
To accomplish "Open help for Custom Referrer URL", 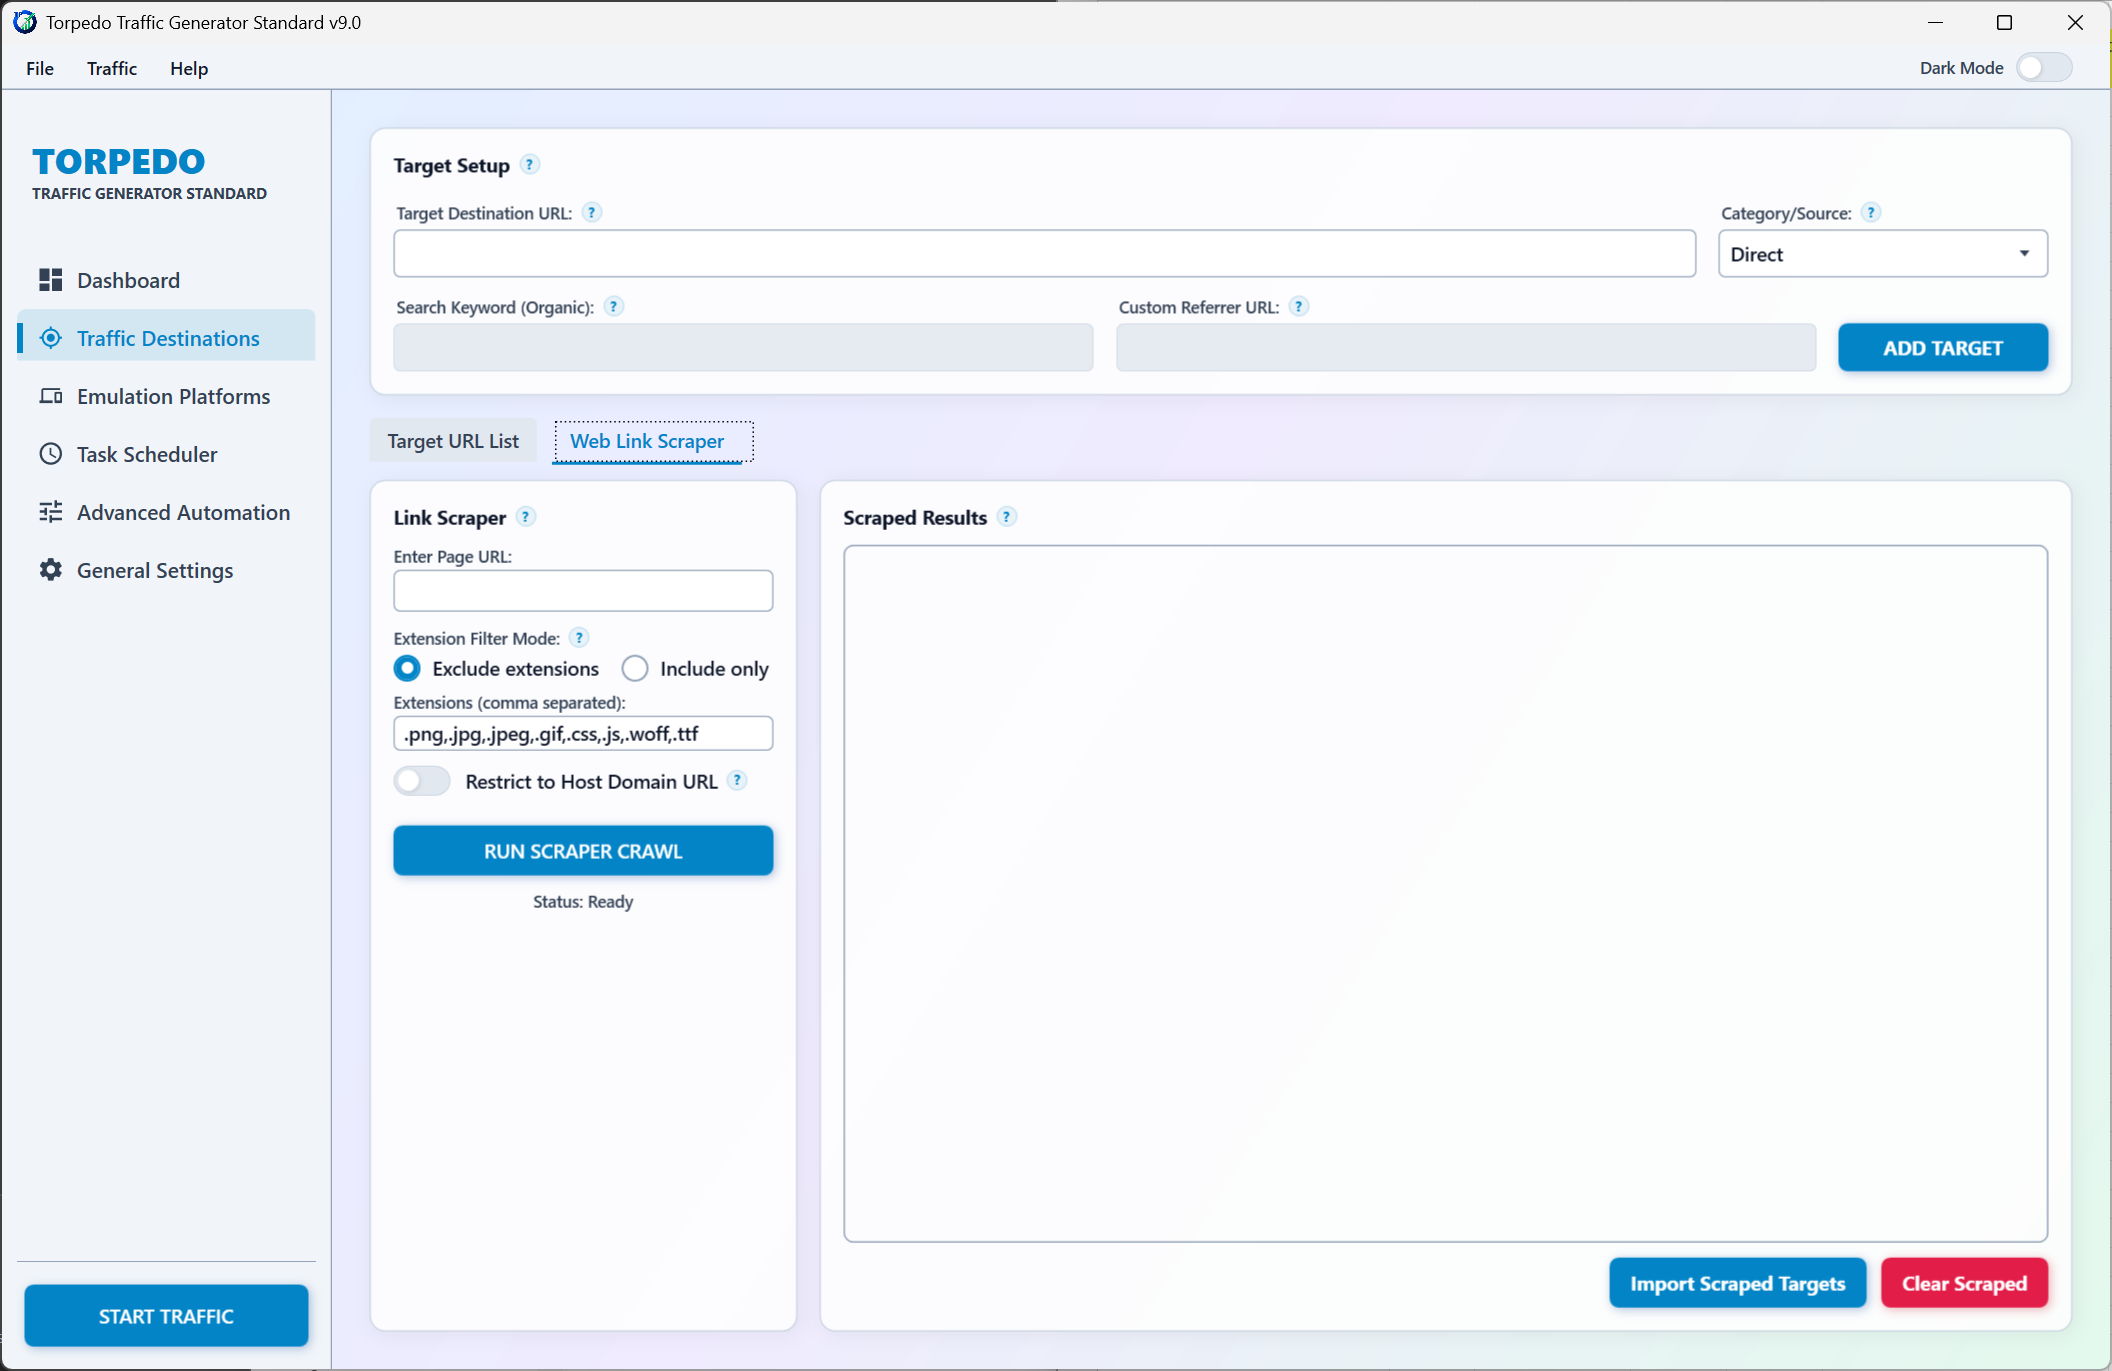I will tap(1299, 307).
